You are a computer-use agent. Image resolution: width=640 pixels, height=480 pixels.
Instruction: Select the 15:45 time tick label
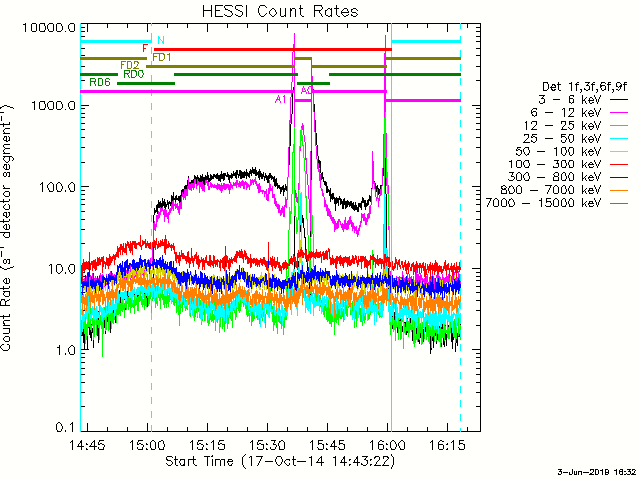tap(328, 444)
